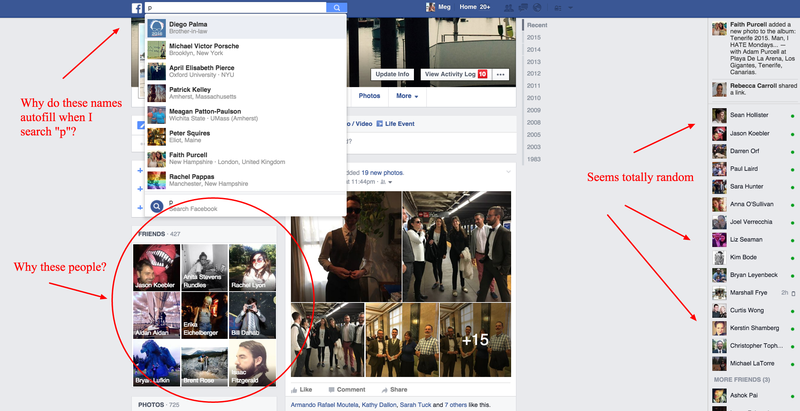Select Faith Purcell search suggestion
This screenshot has height=411, width=800.
[x=245, y=159]
